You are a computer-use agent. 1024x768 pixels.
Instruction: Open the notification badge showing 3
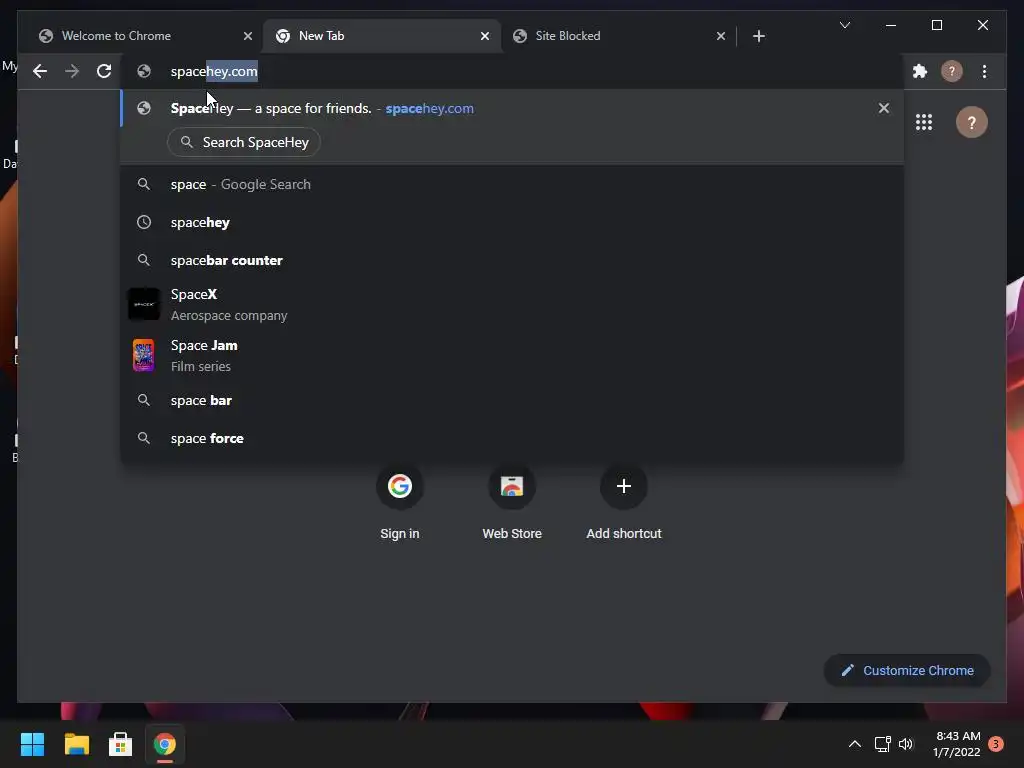tap(996, 744)
